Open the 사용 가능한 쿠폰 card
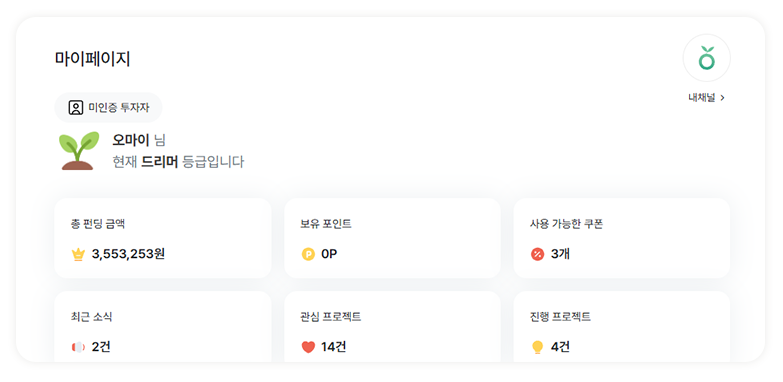The width and height of the screenshot is (783, 382). [x=622, y=238]
